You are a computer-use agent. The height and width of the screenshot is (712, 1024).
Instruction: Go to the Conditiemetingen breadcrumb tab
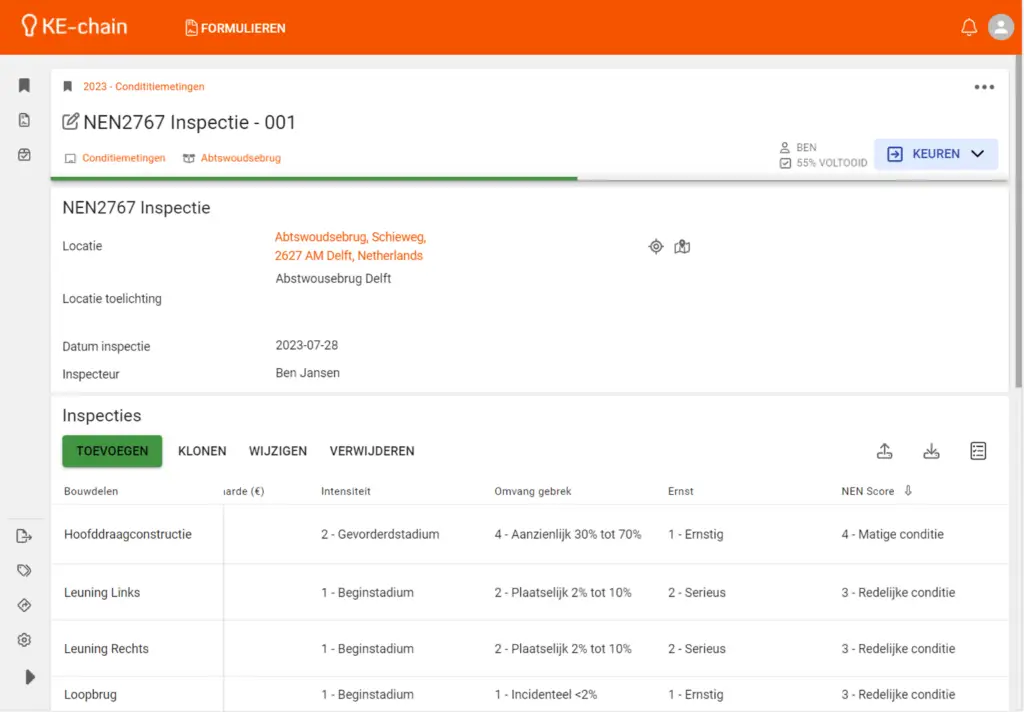click(x=123, y=158)
